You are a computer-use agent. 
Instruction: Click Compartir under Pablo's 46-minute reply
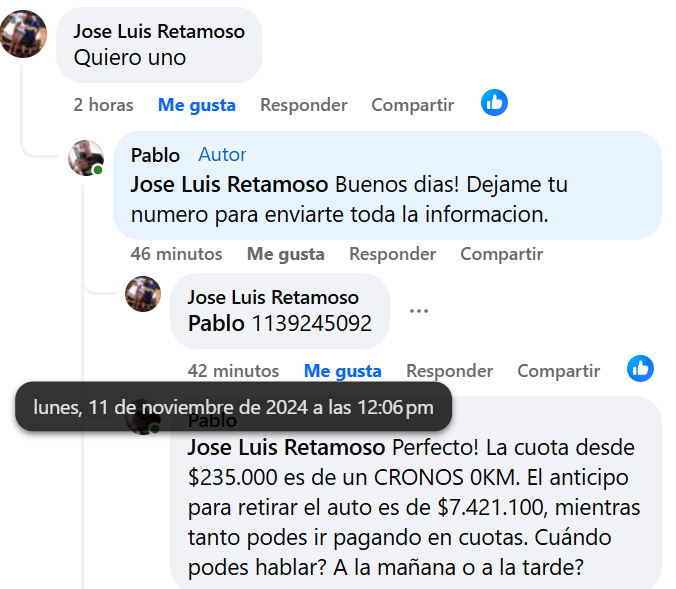tap(502, 254)
